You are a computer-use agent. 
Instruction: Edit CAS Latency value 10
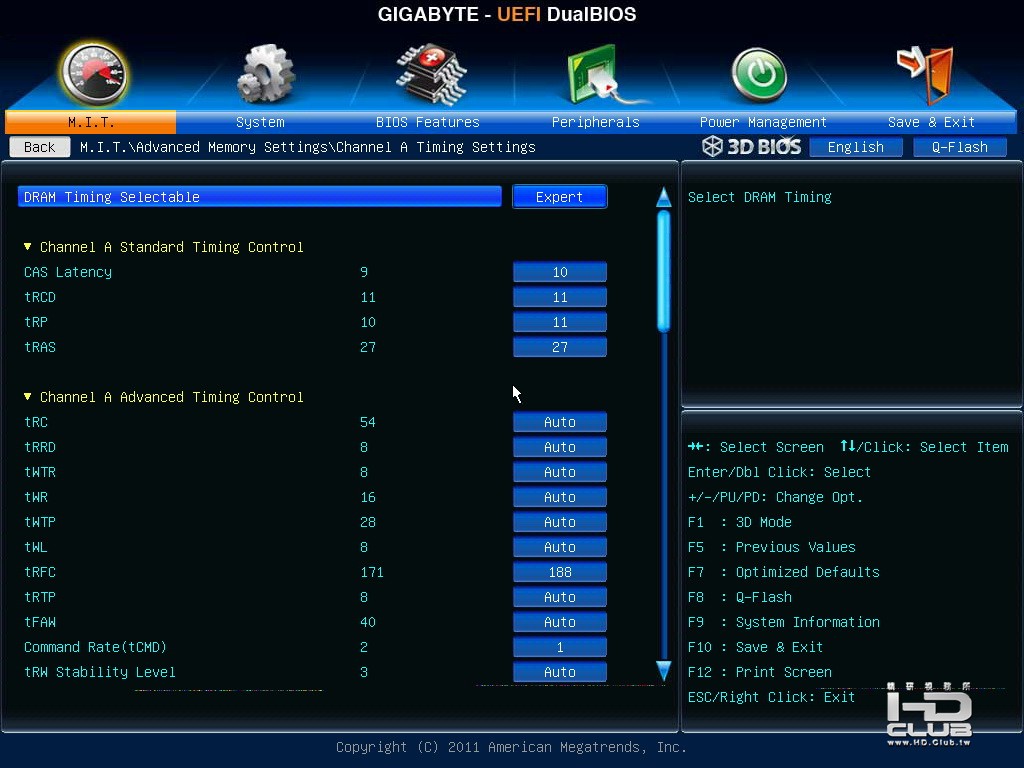(560, 272)
